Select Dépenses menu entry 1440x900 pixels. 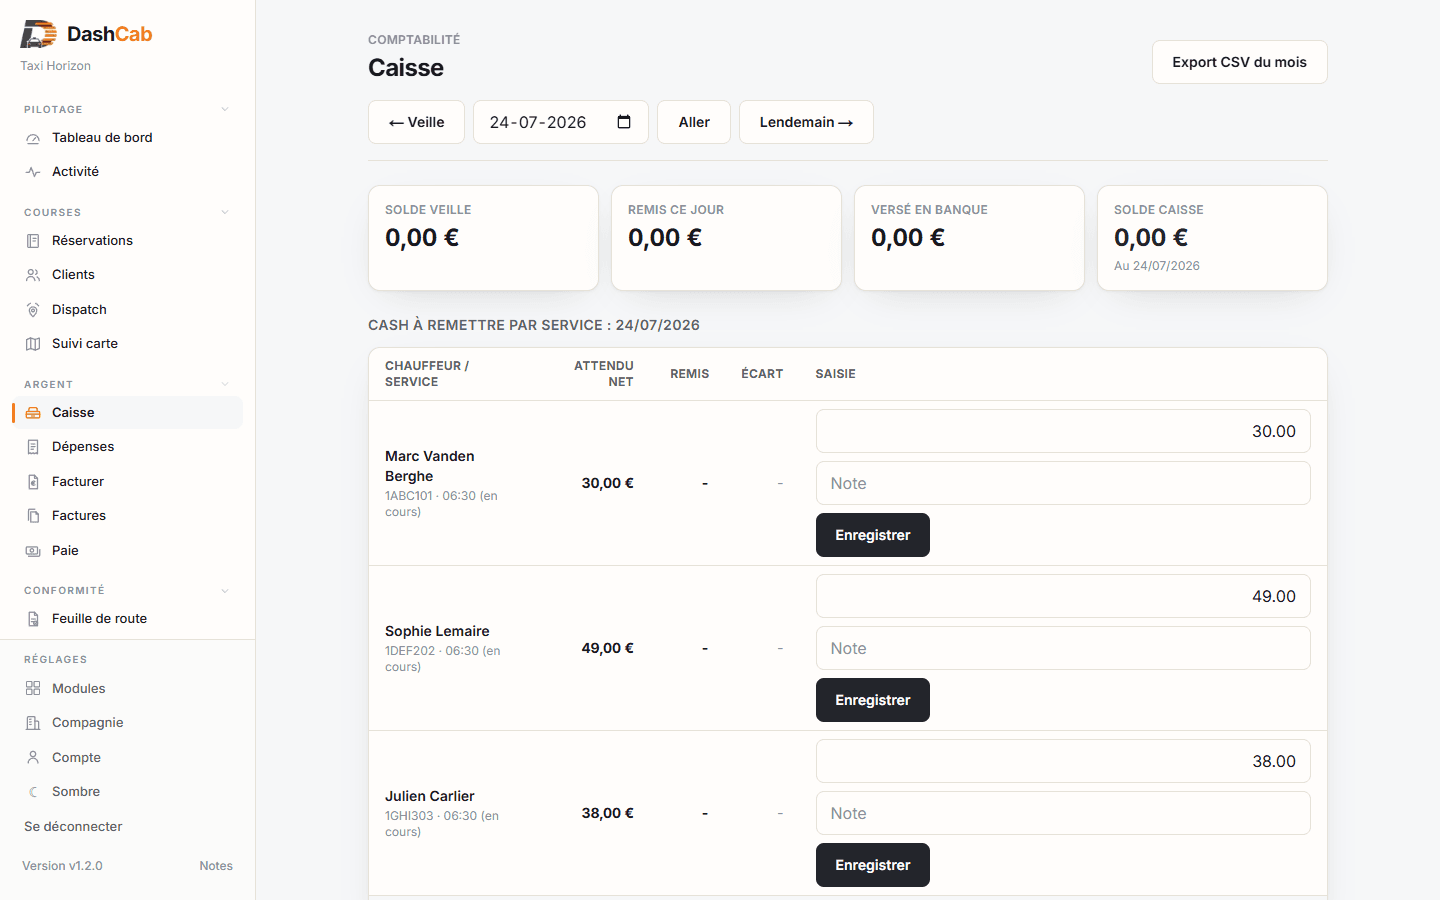[127, 447]
